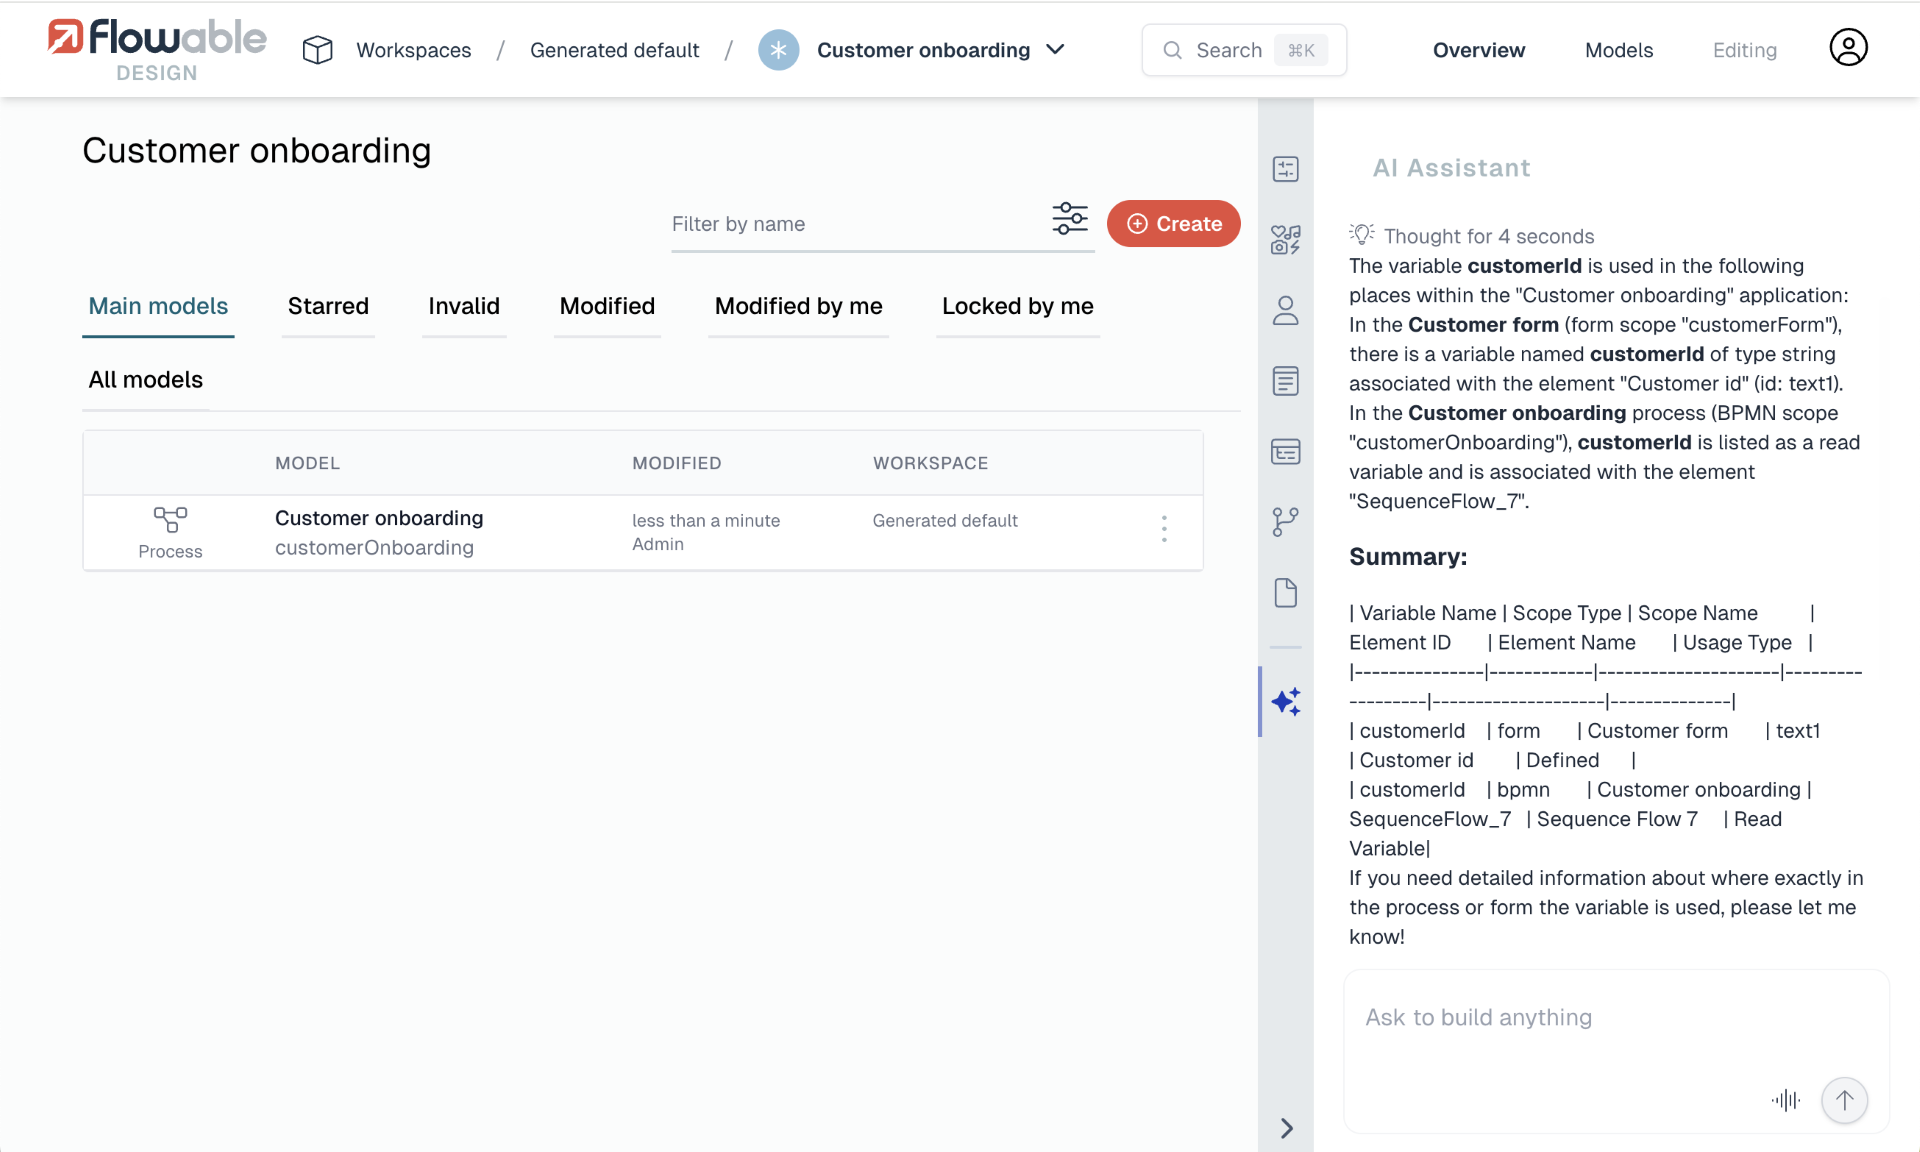Open the row's three-dot options menu
The width and height of the screenshot is (1920, 1152).
(1164, 529)
